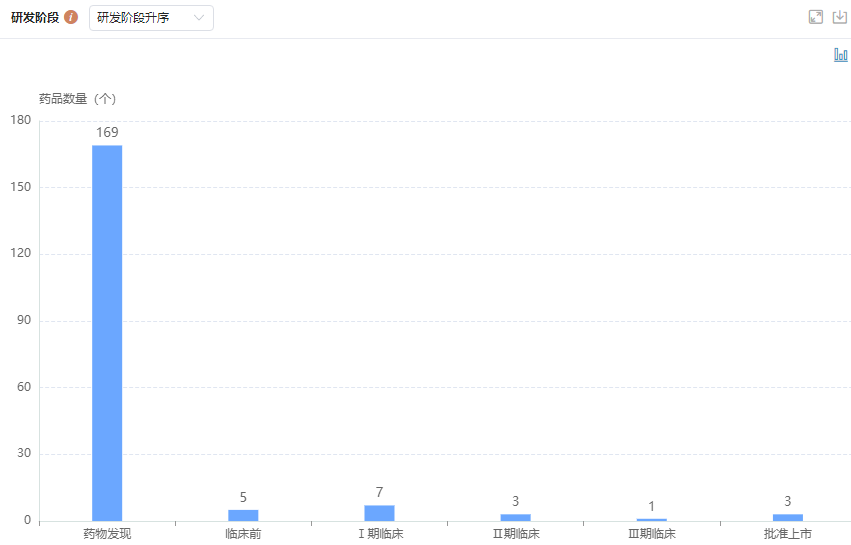Click the 临床前 axis label
The width and height of the screenshot is (851, 545).
pyautogui.click(x=243, y=534)
